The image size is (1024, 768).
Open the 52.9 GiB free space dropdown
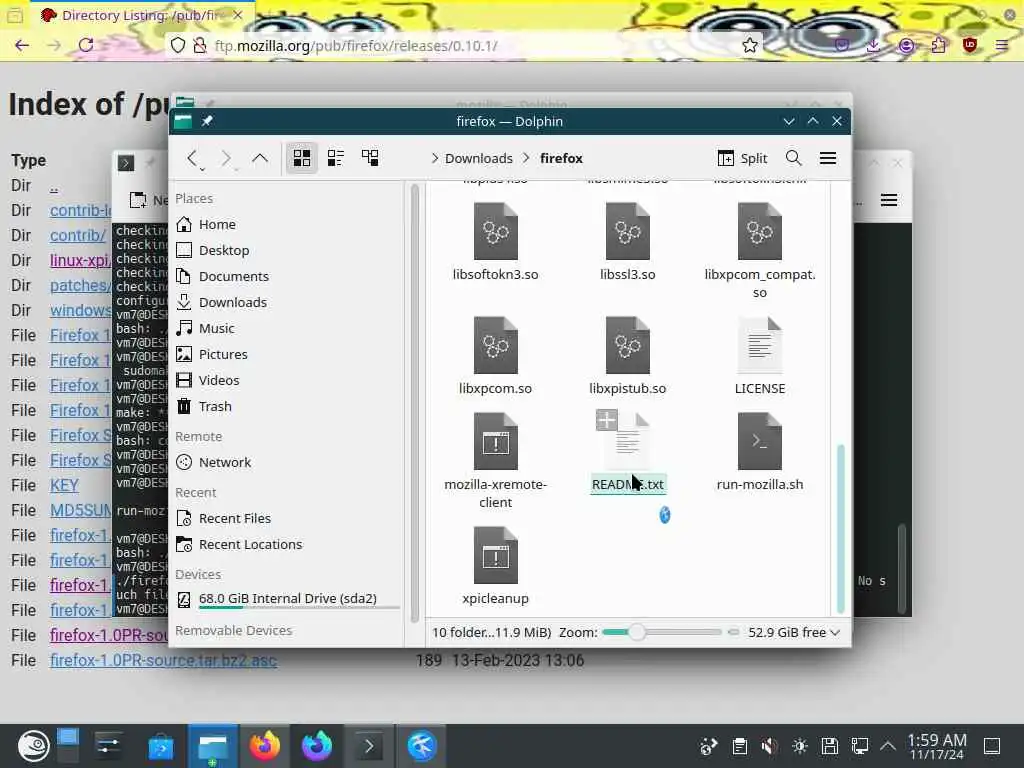coord(794,632)
